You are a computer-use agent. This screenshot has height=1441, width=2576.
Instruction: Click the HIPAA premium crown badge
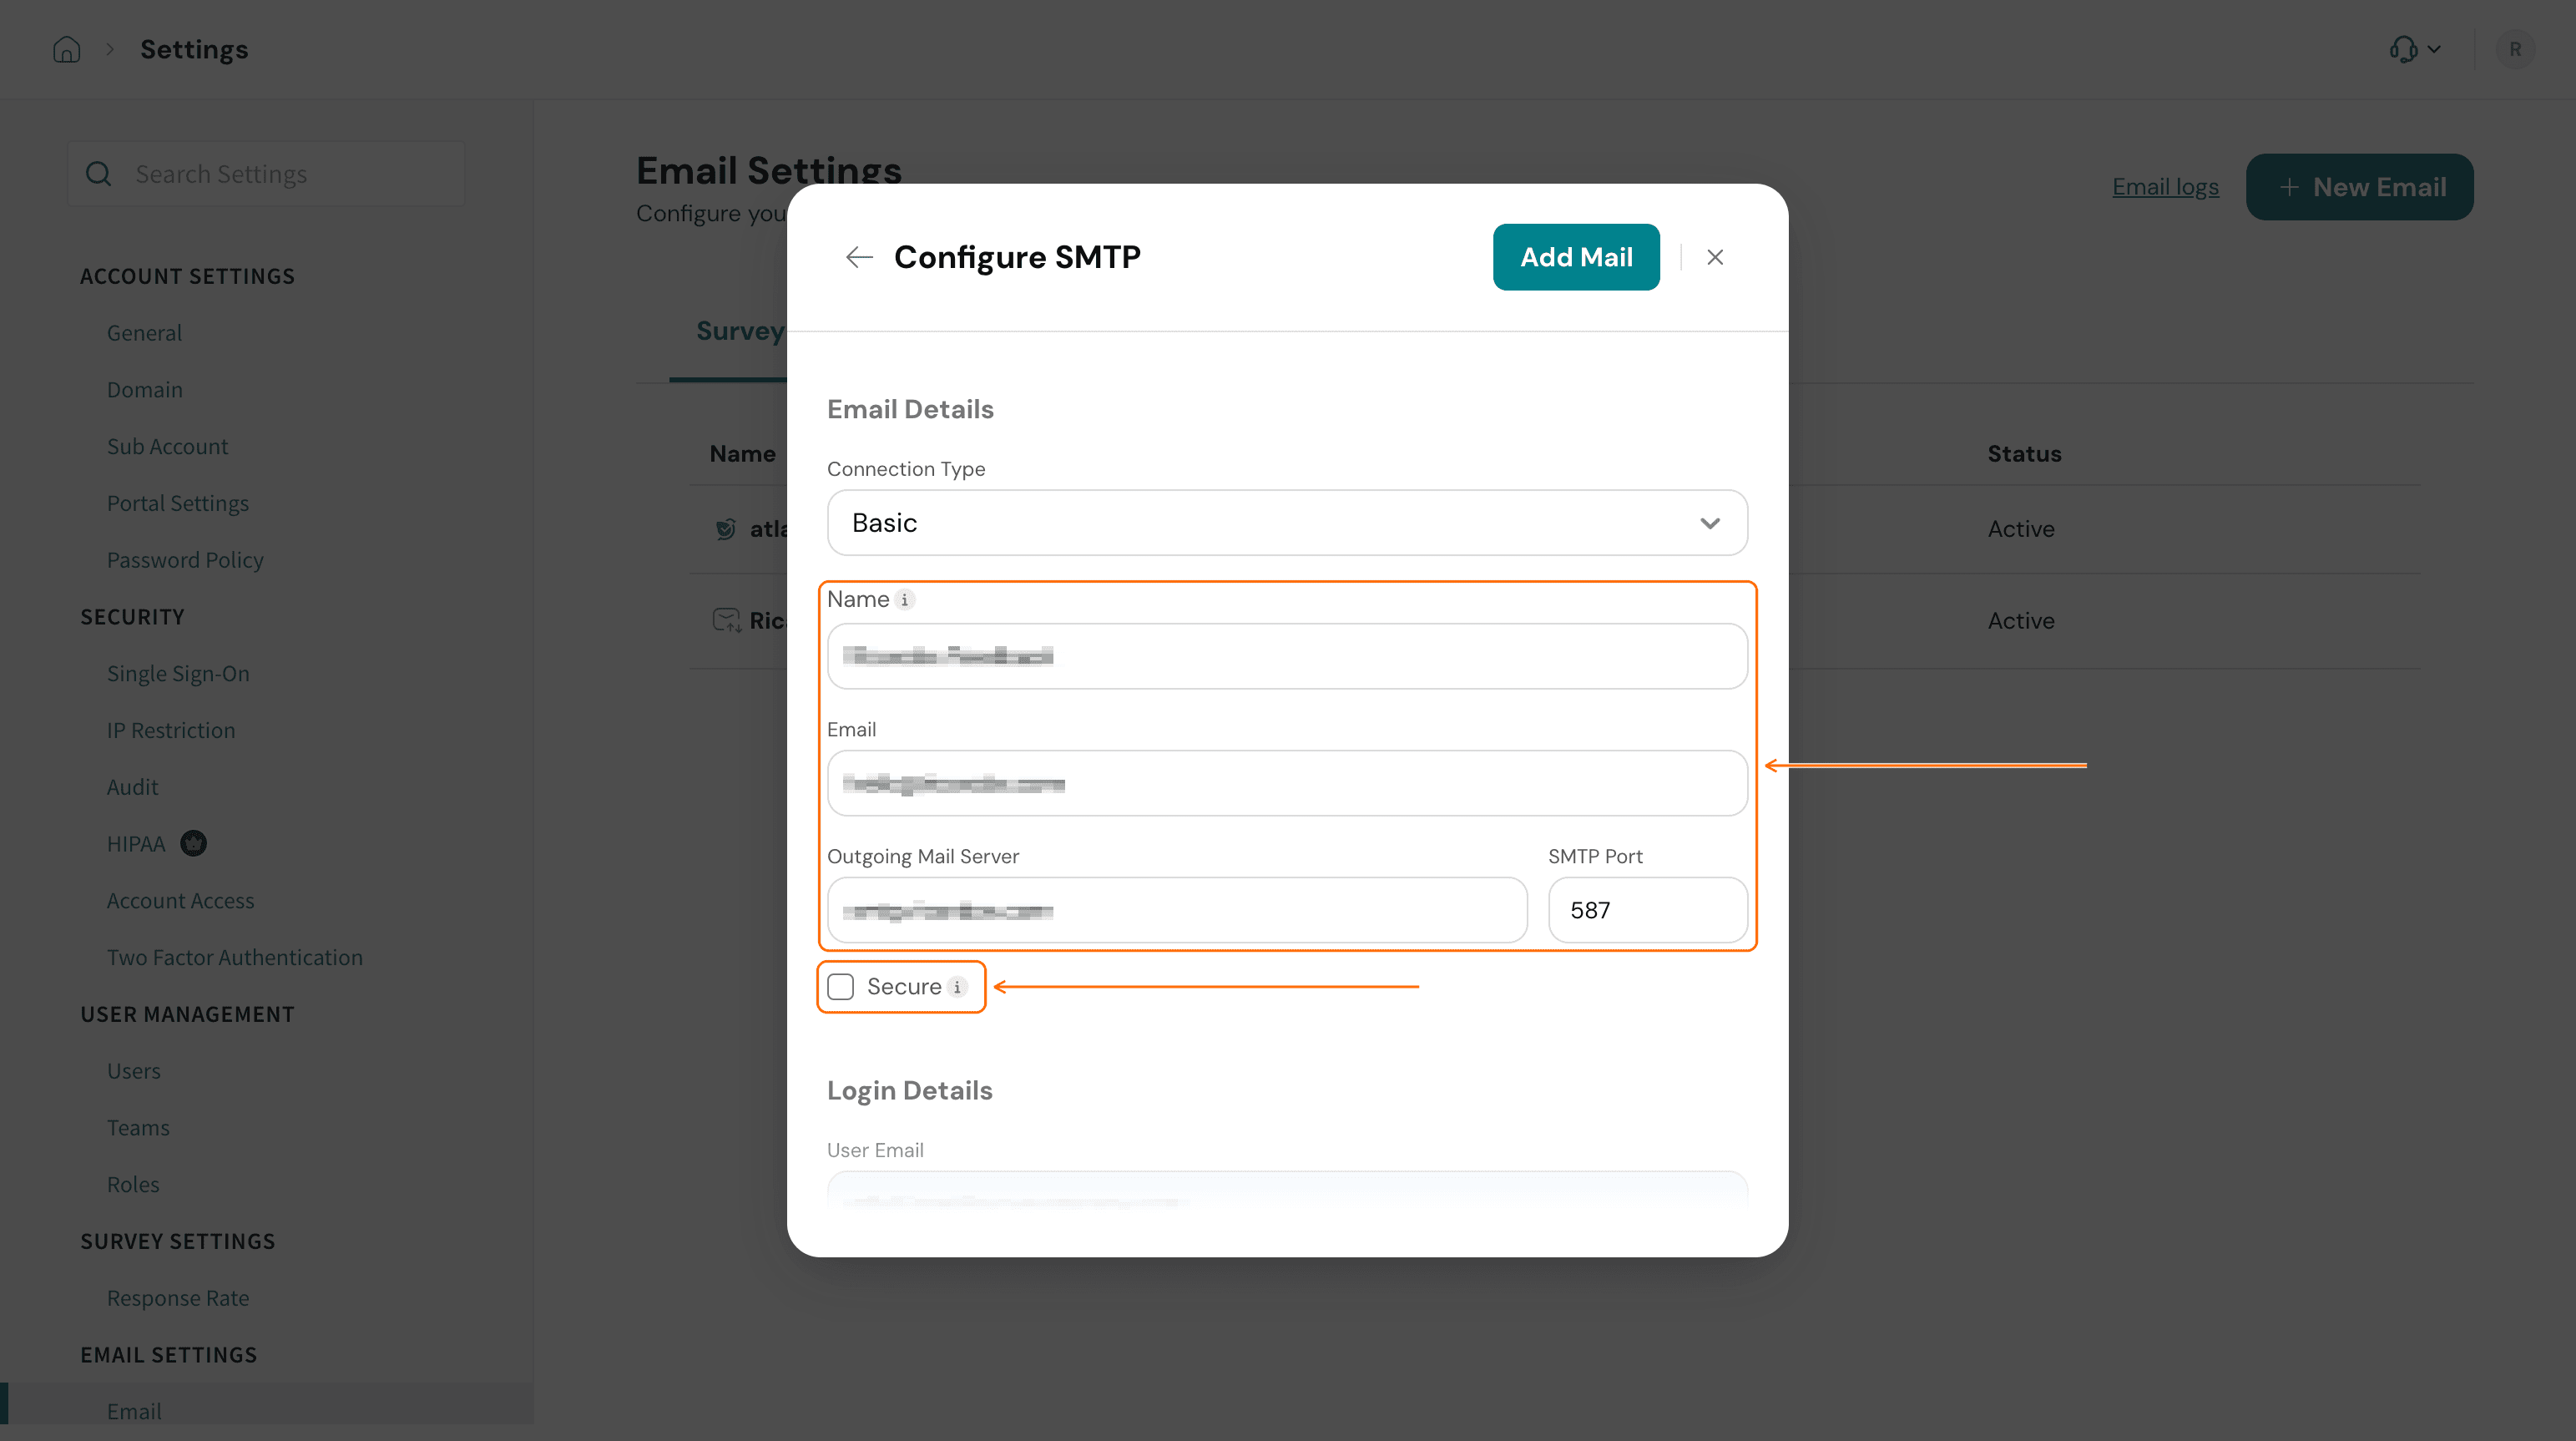point(193,844)
